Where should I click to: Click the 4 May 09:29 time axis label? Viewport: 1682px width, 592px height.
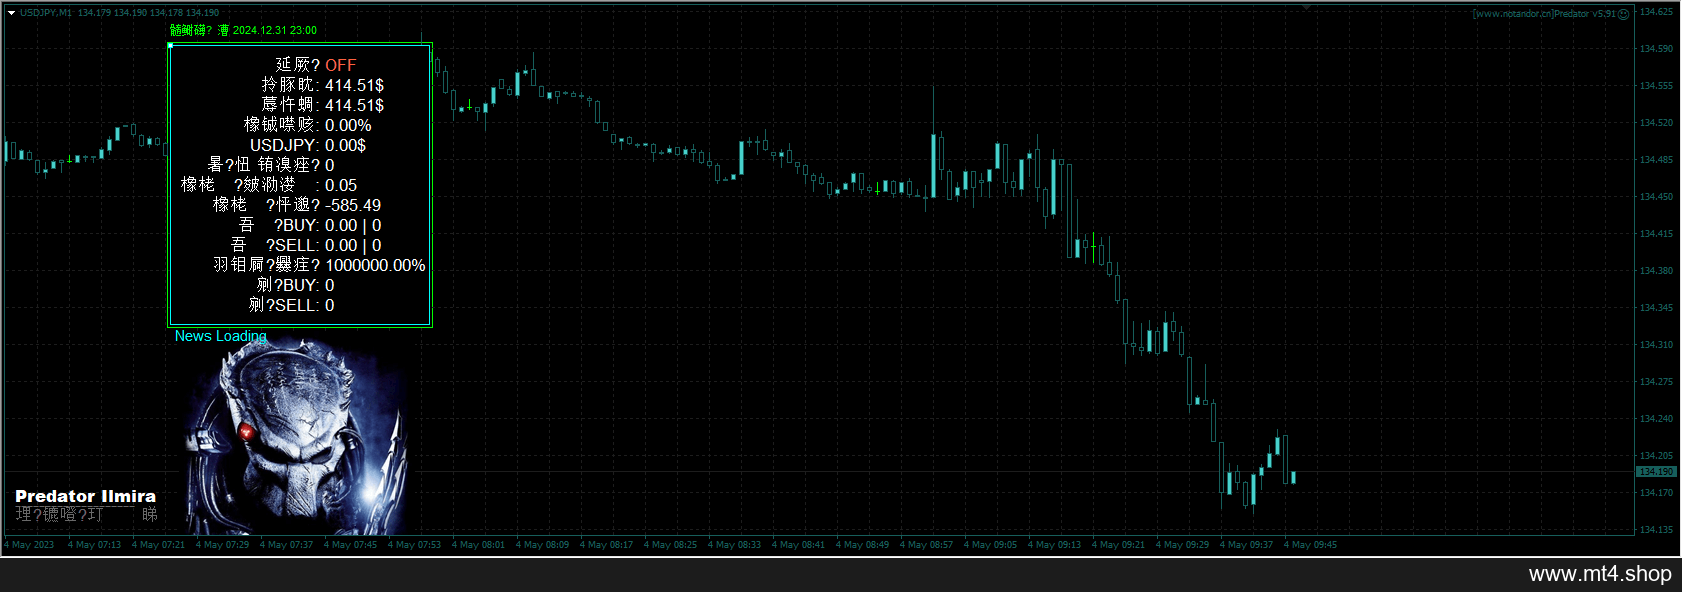[1182, 545]
